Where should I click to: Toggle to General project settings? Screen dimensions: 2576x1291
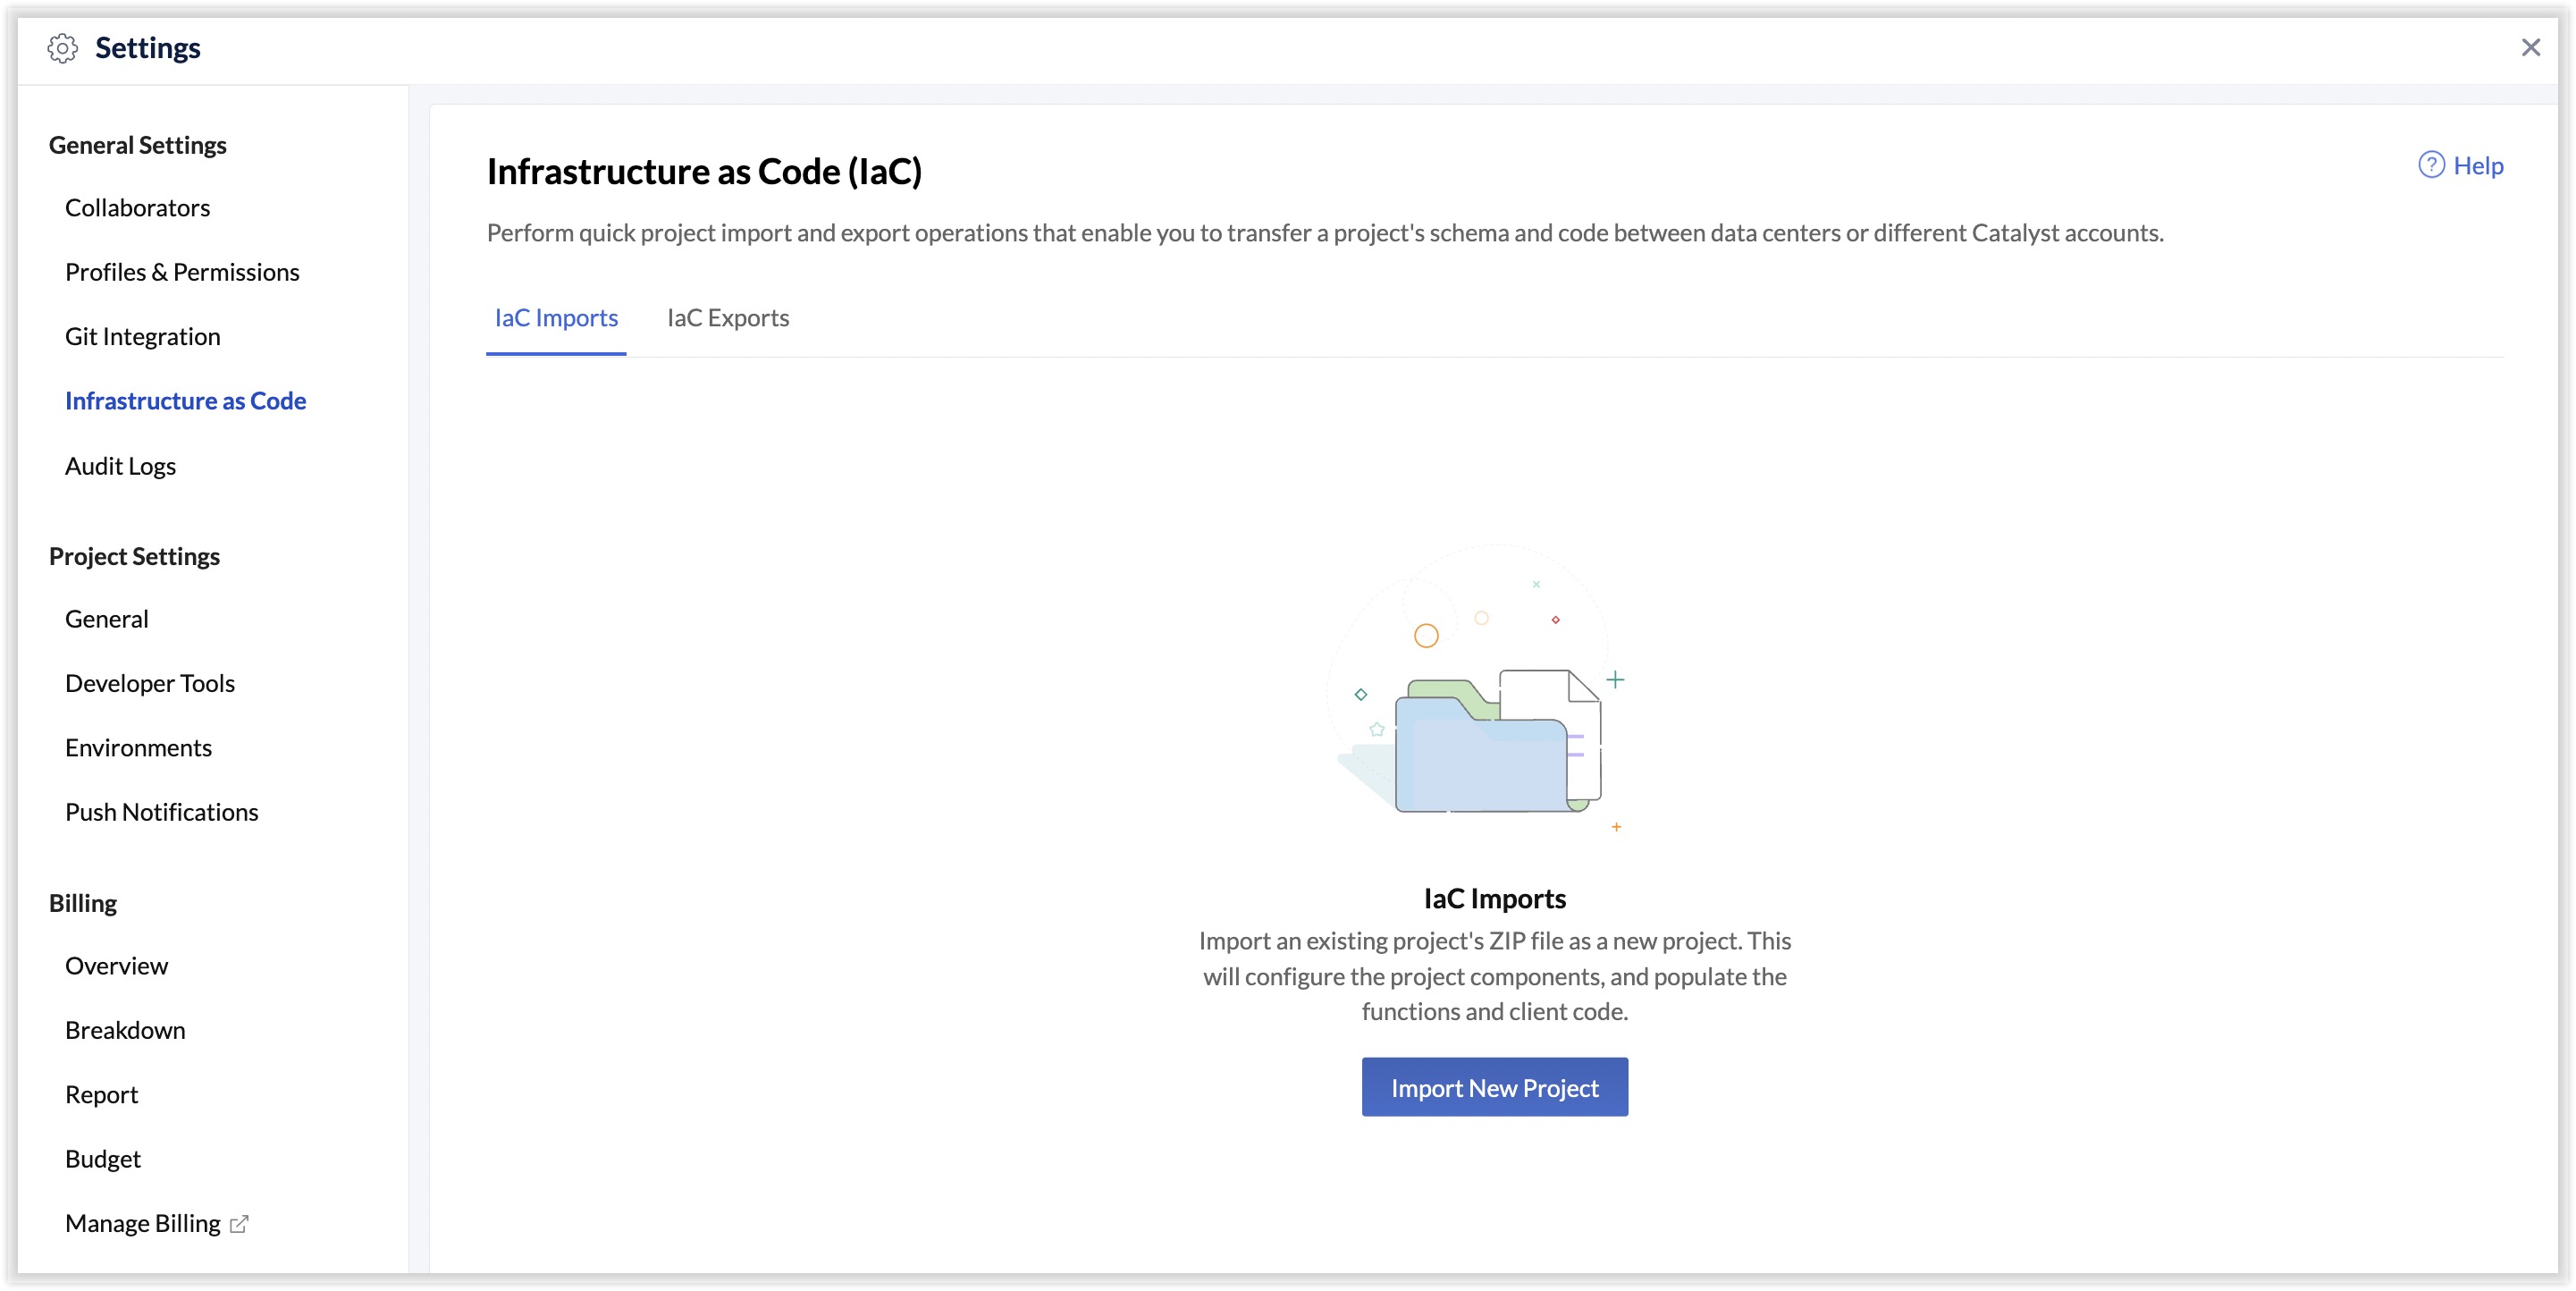tap(107, 618)
